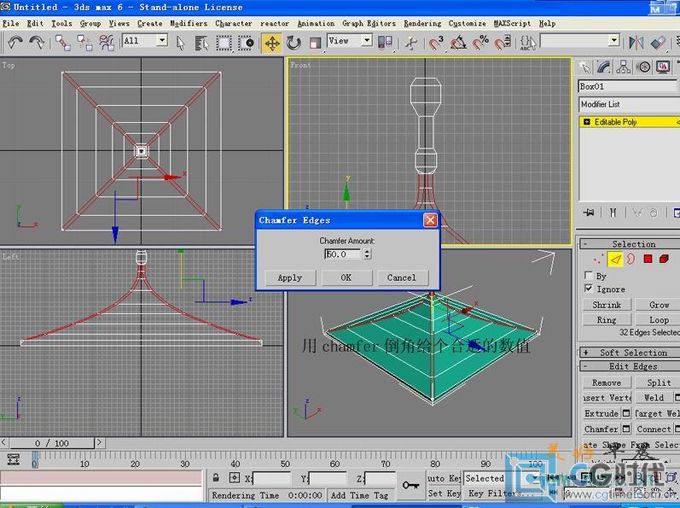Click Apply in Chamfer Edges dialog

tap(290, 278)
